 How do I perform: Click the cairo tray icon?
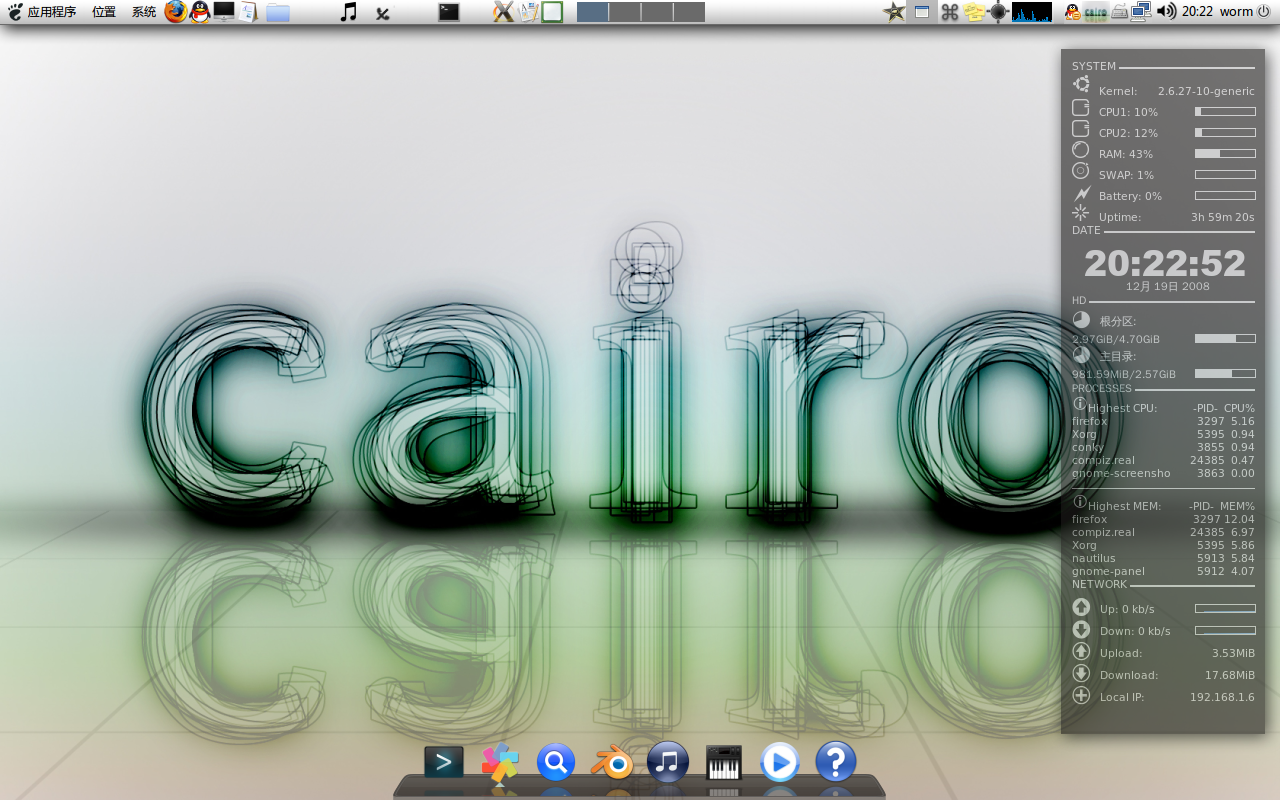[1095, 12]
